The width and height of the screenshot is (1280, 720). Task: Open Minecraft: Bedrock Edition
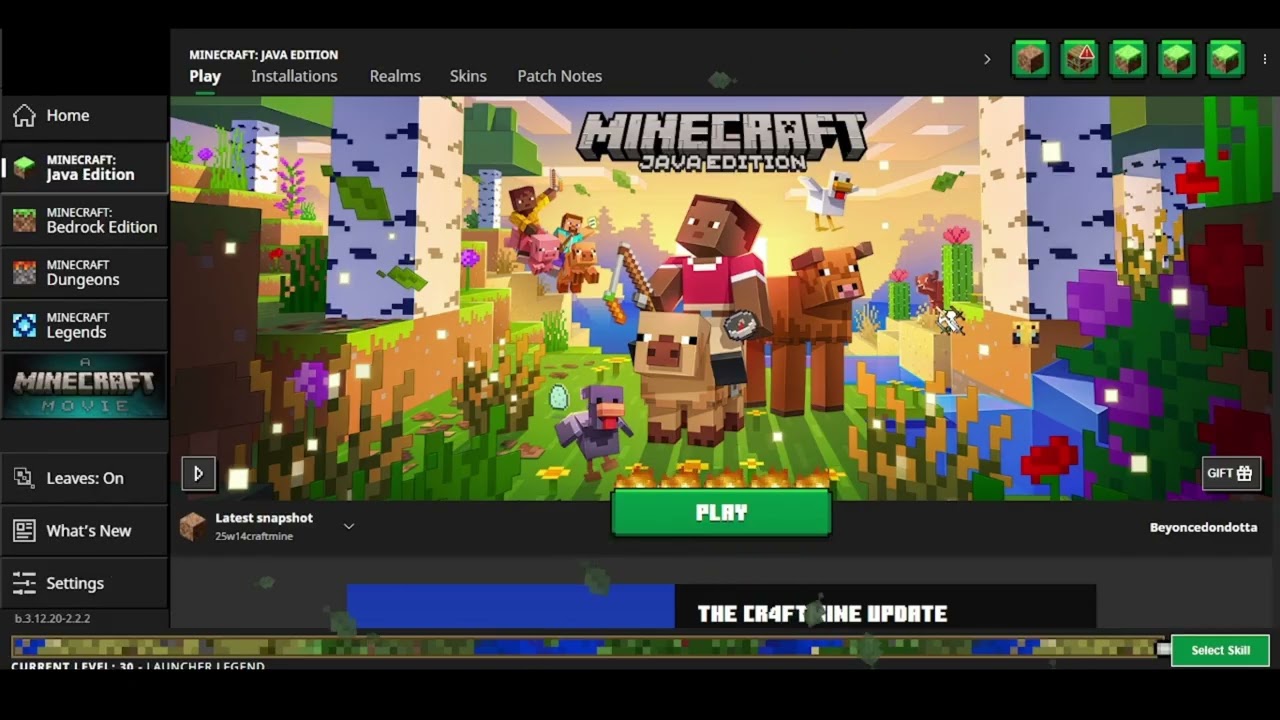point(84,220)
